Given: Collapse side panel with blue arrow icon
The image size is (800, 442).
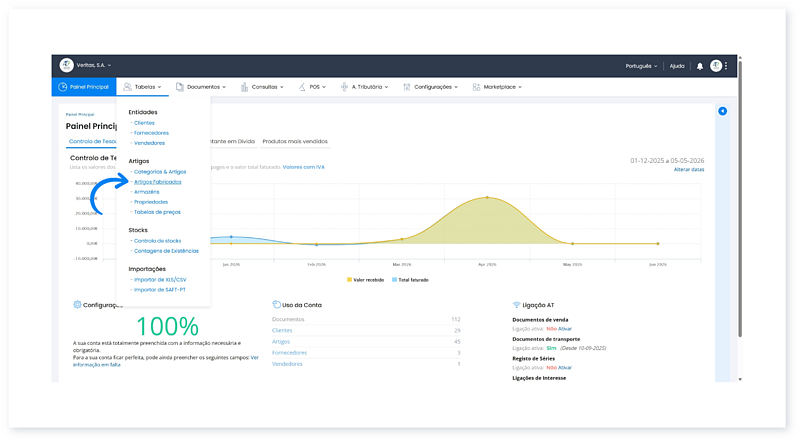Looking at the screenshot, I should click(x=722, y=111).
